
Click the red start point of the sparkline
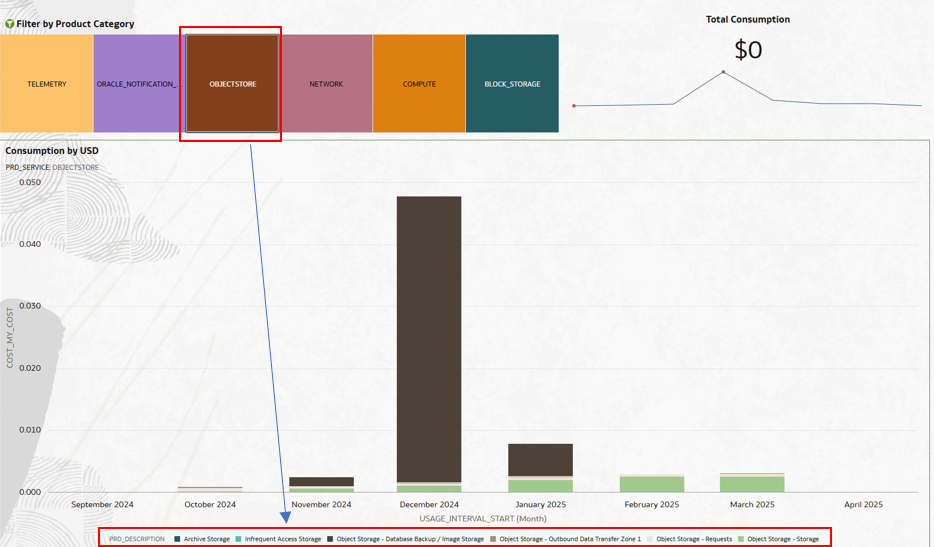[574, 106]
